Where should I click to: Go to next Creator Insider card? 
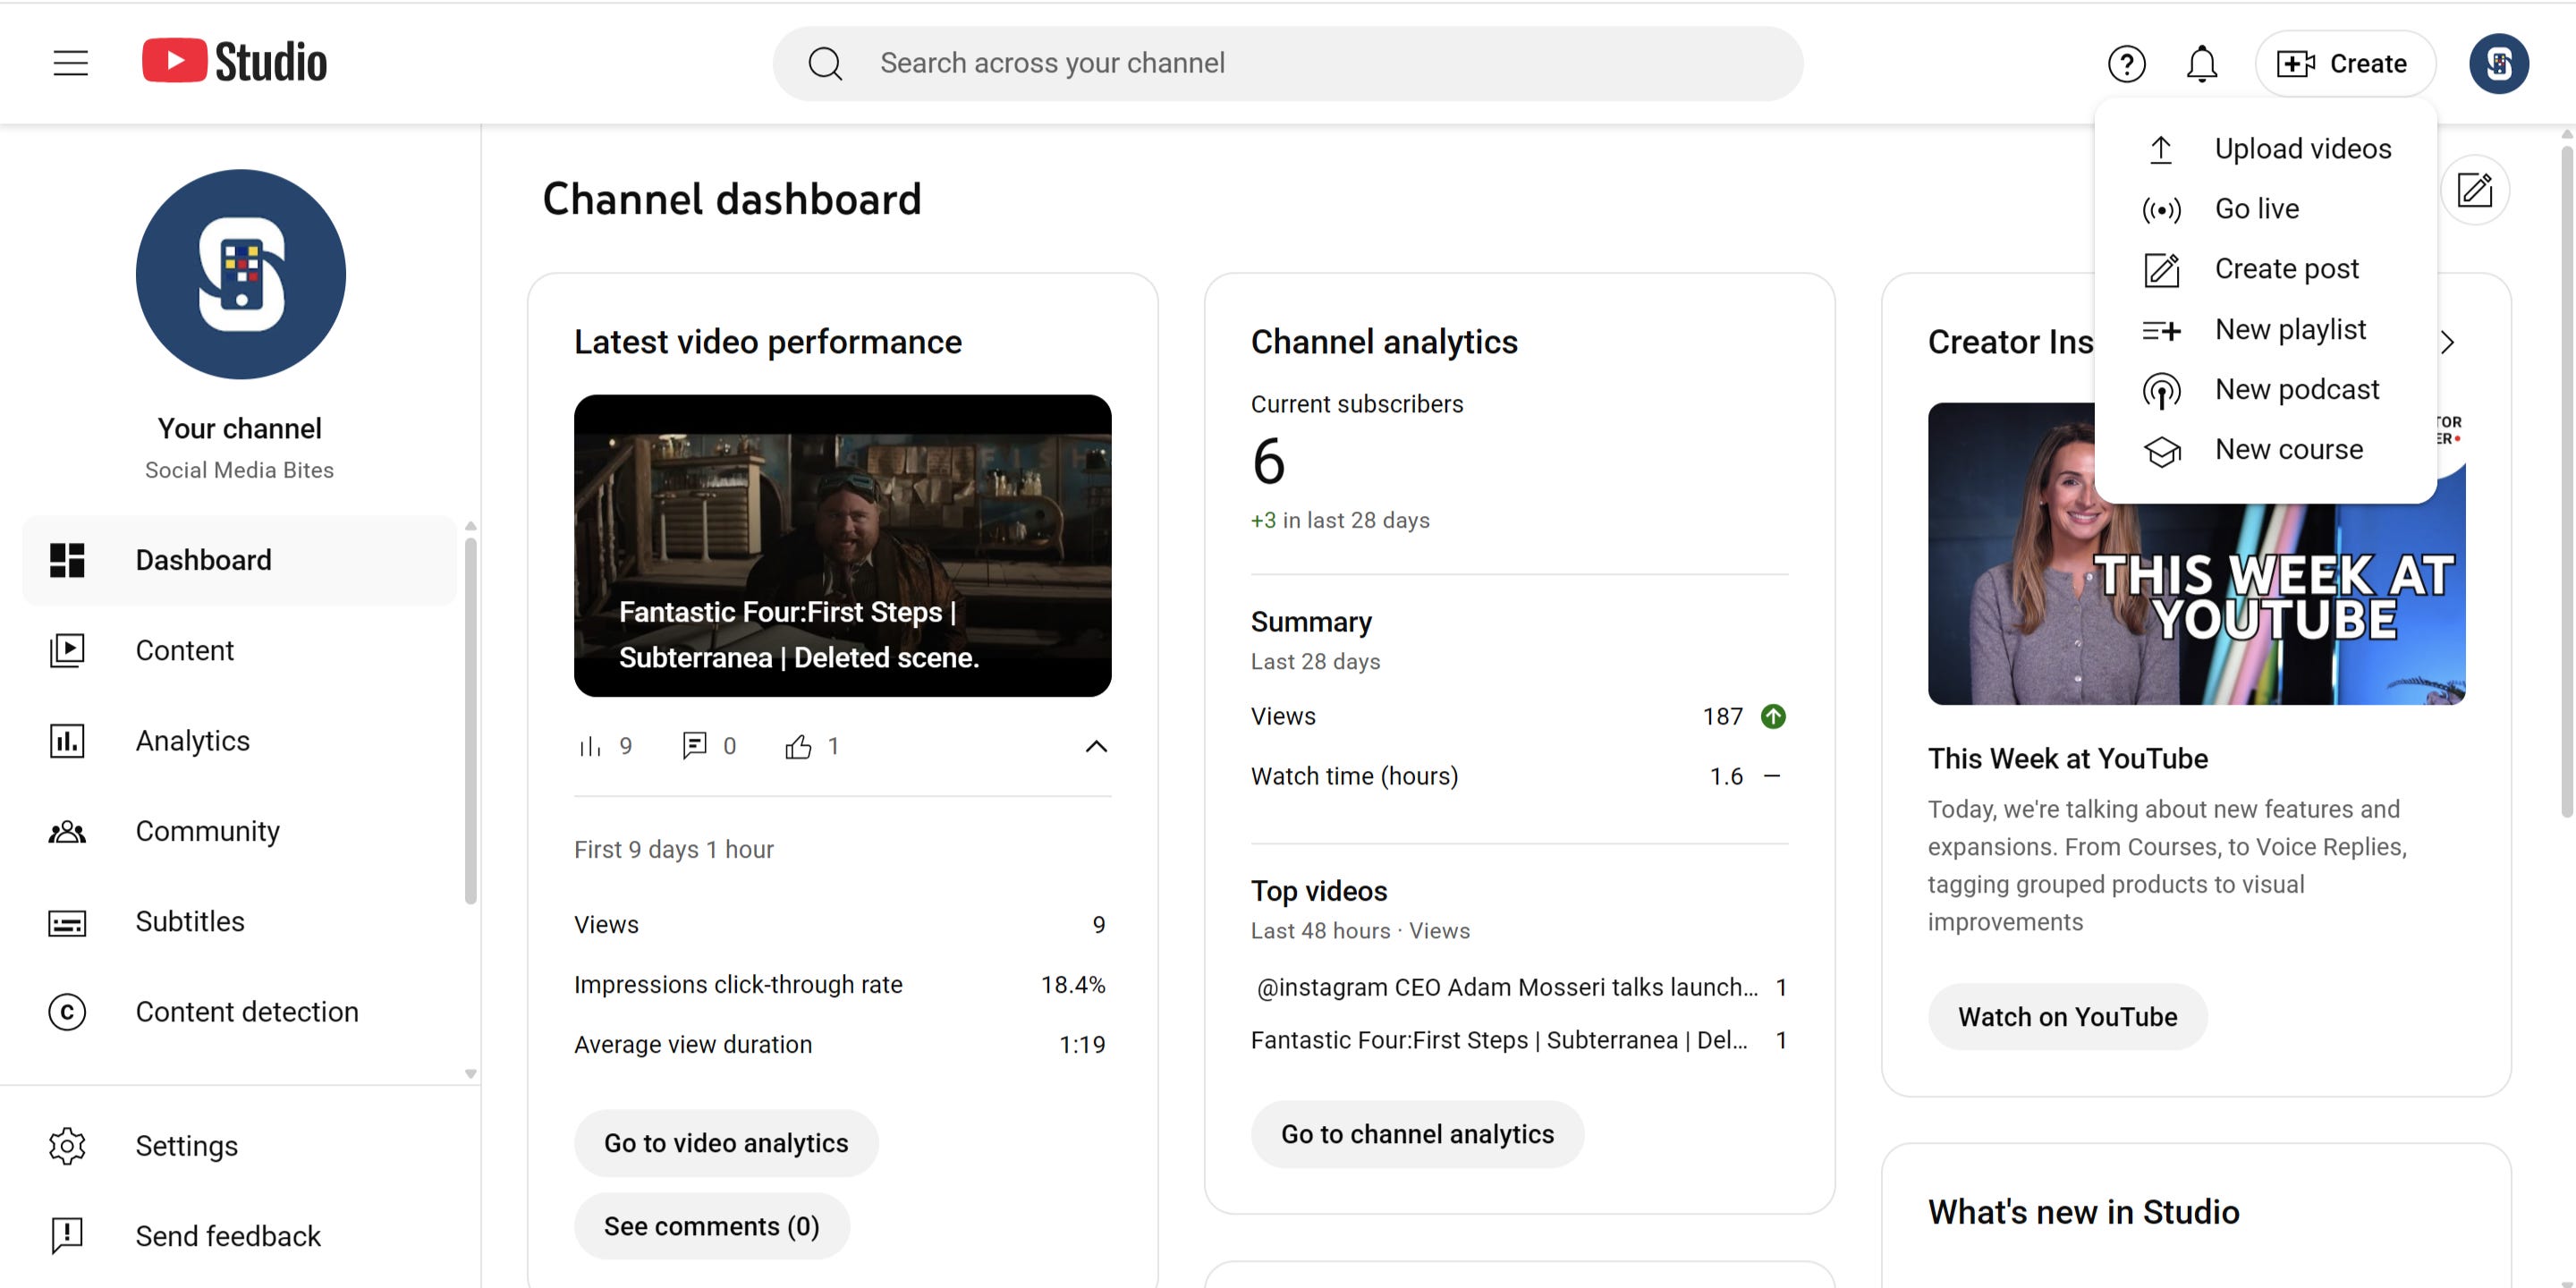(x=2447, y=343)
